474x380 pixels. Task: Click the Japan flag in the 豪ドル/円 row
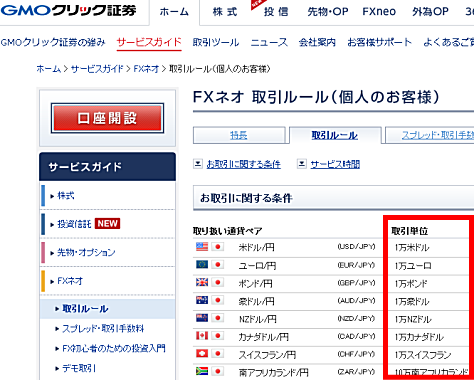pos(218,300)
